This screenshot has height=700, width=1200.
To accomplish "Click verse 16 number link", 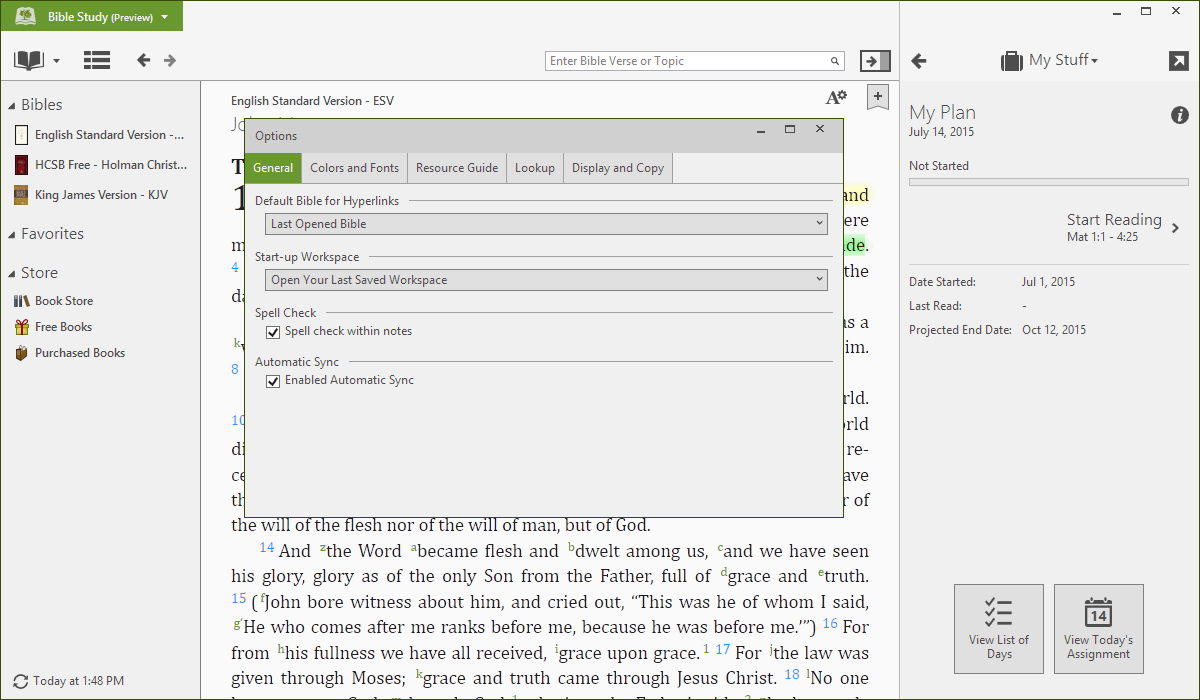I will [x=830, y=624].
